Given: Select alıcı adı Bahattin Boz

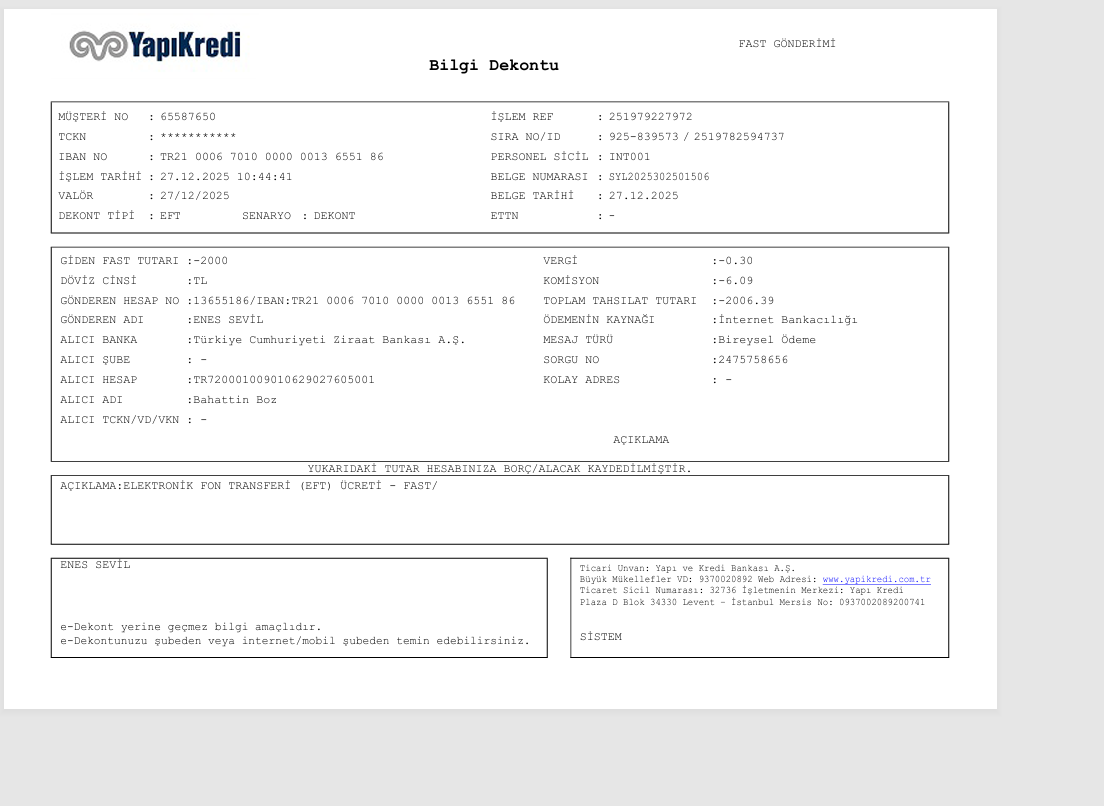Looking at the screenshot, I should click(234, 400).
